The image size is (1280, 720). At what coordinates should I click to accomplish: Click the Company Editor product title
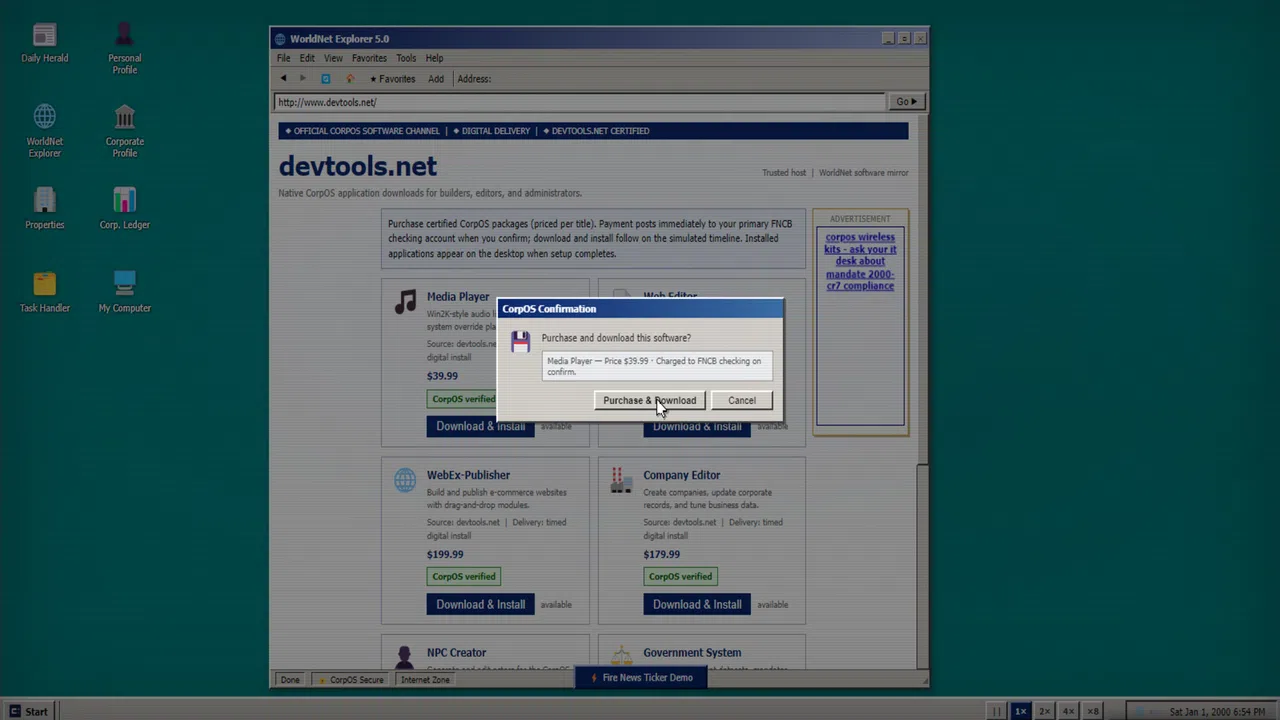(681, 475)
